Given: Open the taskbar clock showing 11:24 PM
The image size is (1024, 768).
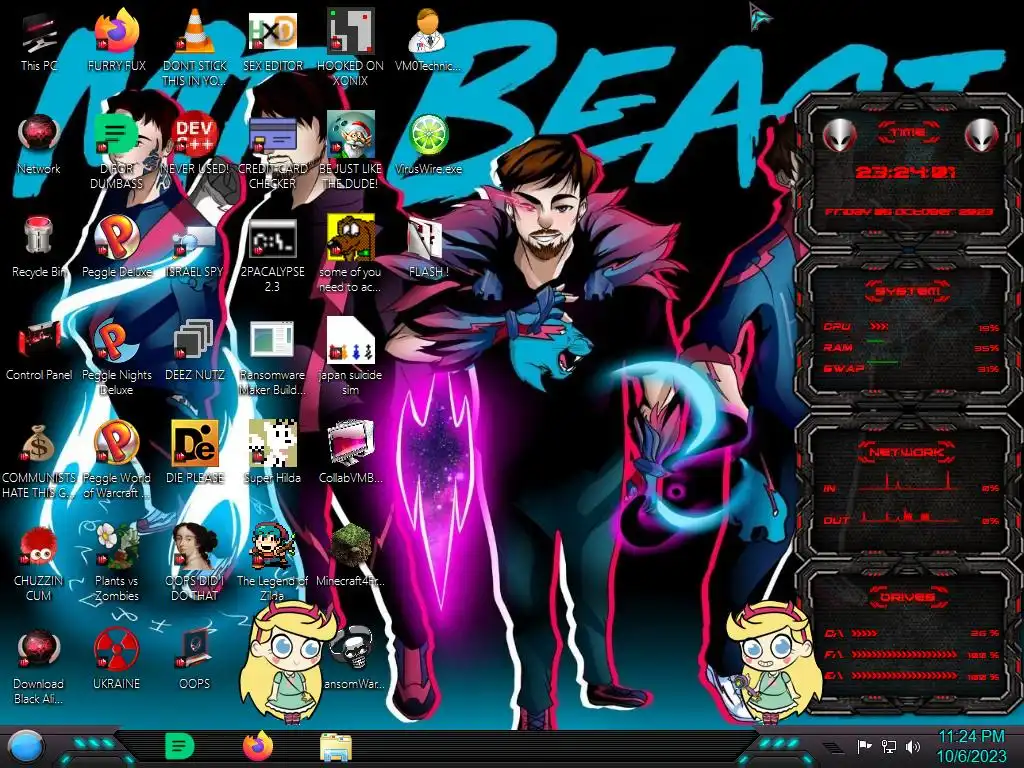Looking at the screenshot, I should click(x=971, y=746).
